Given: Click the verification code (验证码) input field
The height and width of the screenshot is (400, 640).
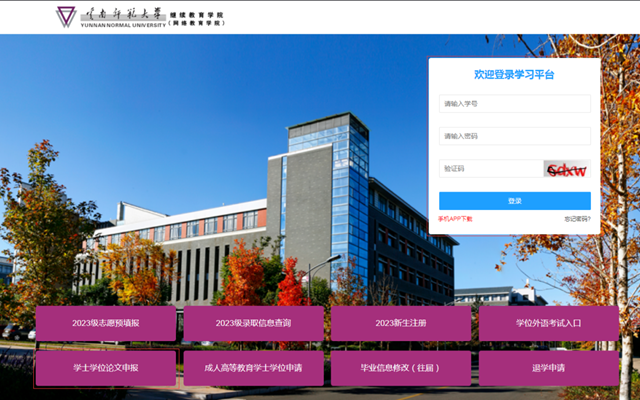Looking at the screenshot, I should click(x=491, y=169).
